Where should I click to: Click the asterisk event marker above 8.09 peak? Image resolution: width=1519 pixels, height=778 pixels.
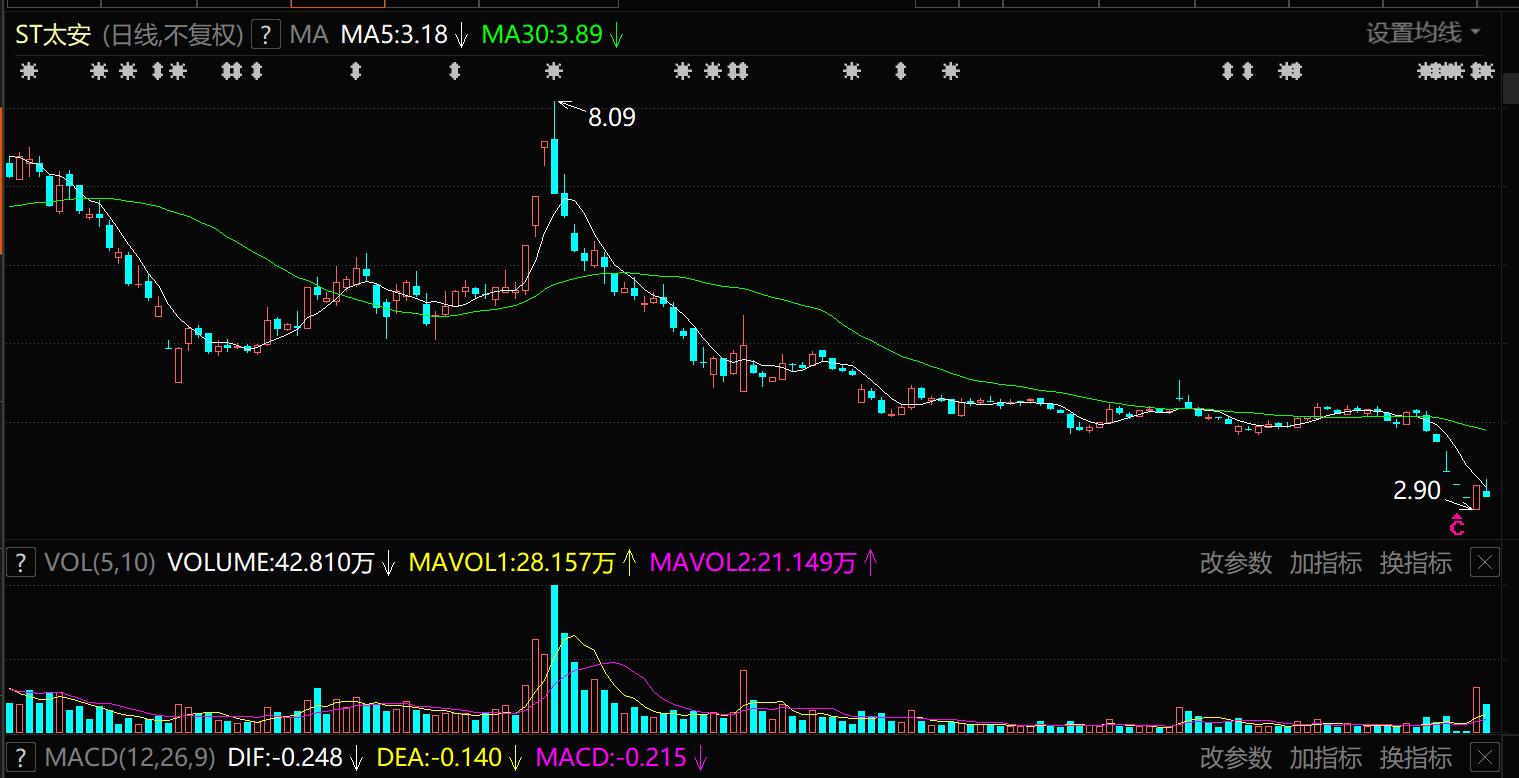pos(554,71)
